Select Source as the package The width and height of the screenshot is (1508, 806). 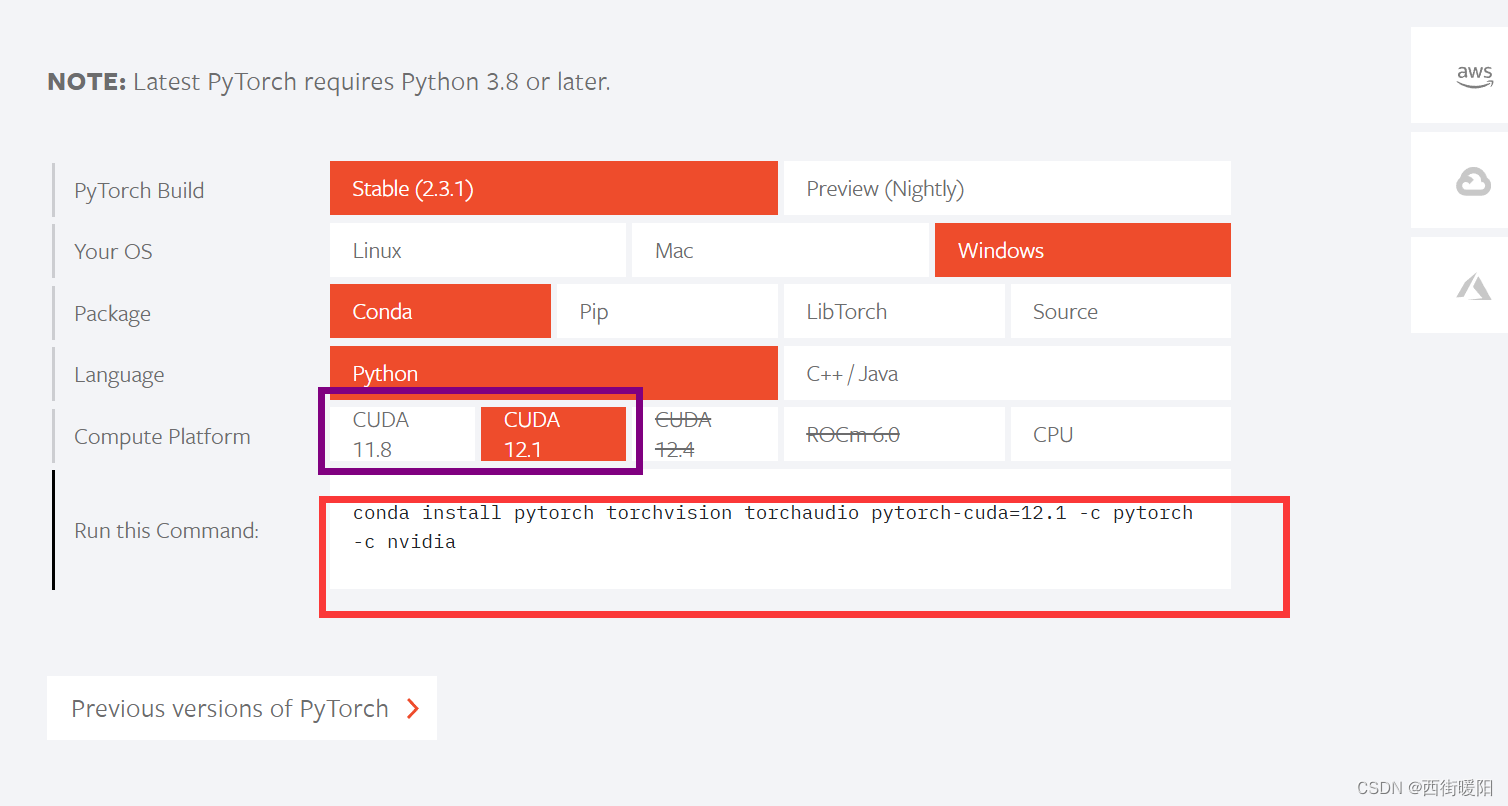coord(1121,311)
